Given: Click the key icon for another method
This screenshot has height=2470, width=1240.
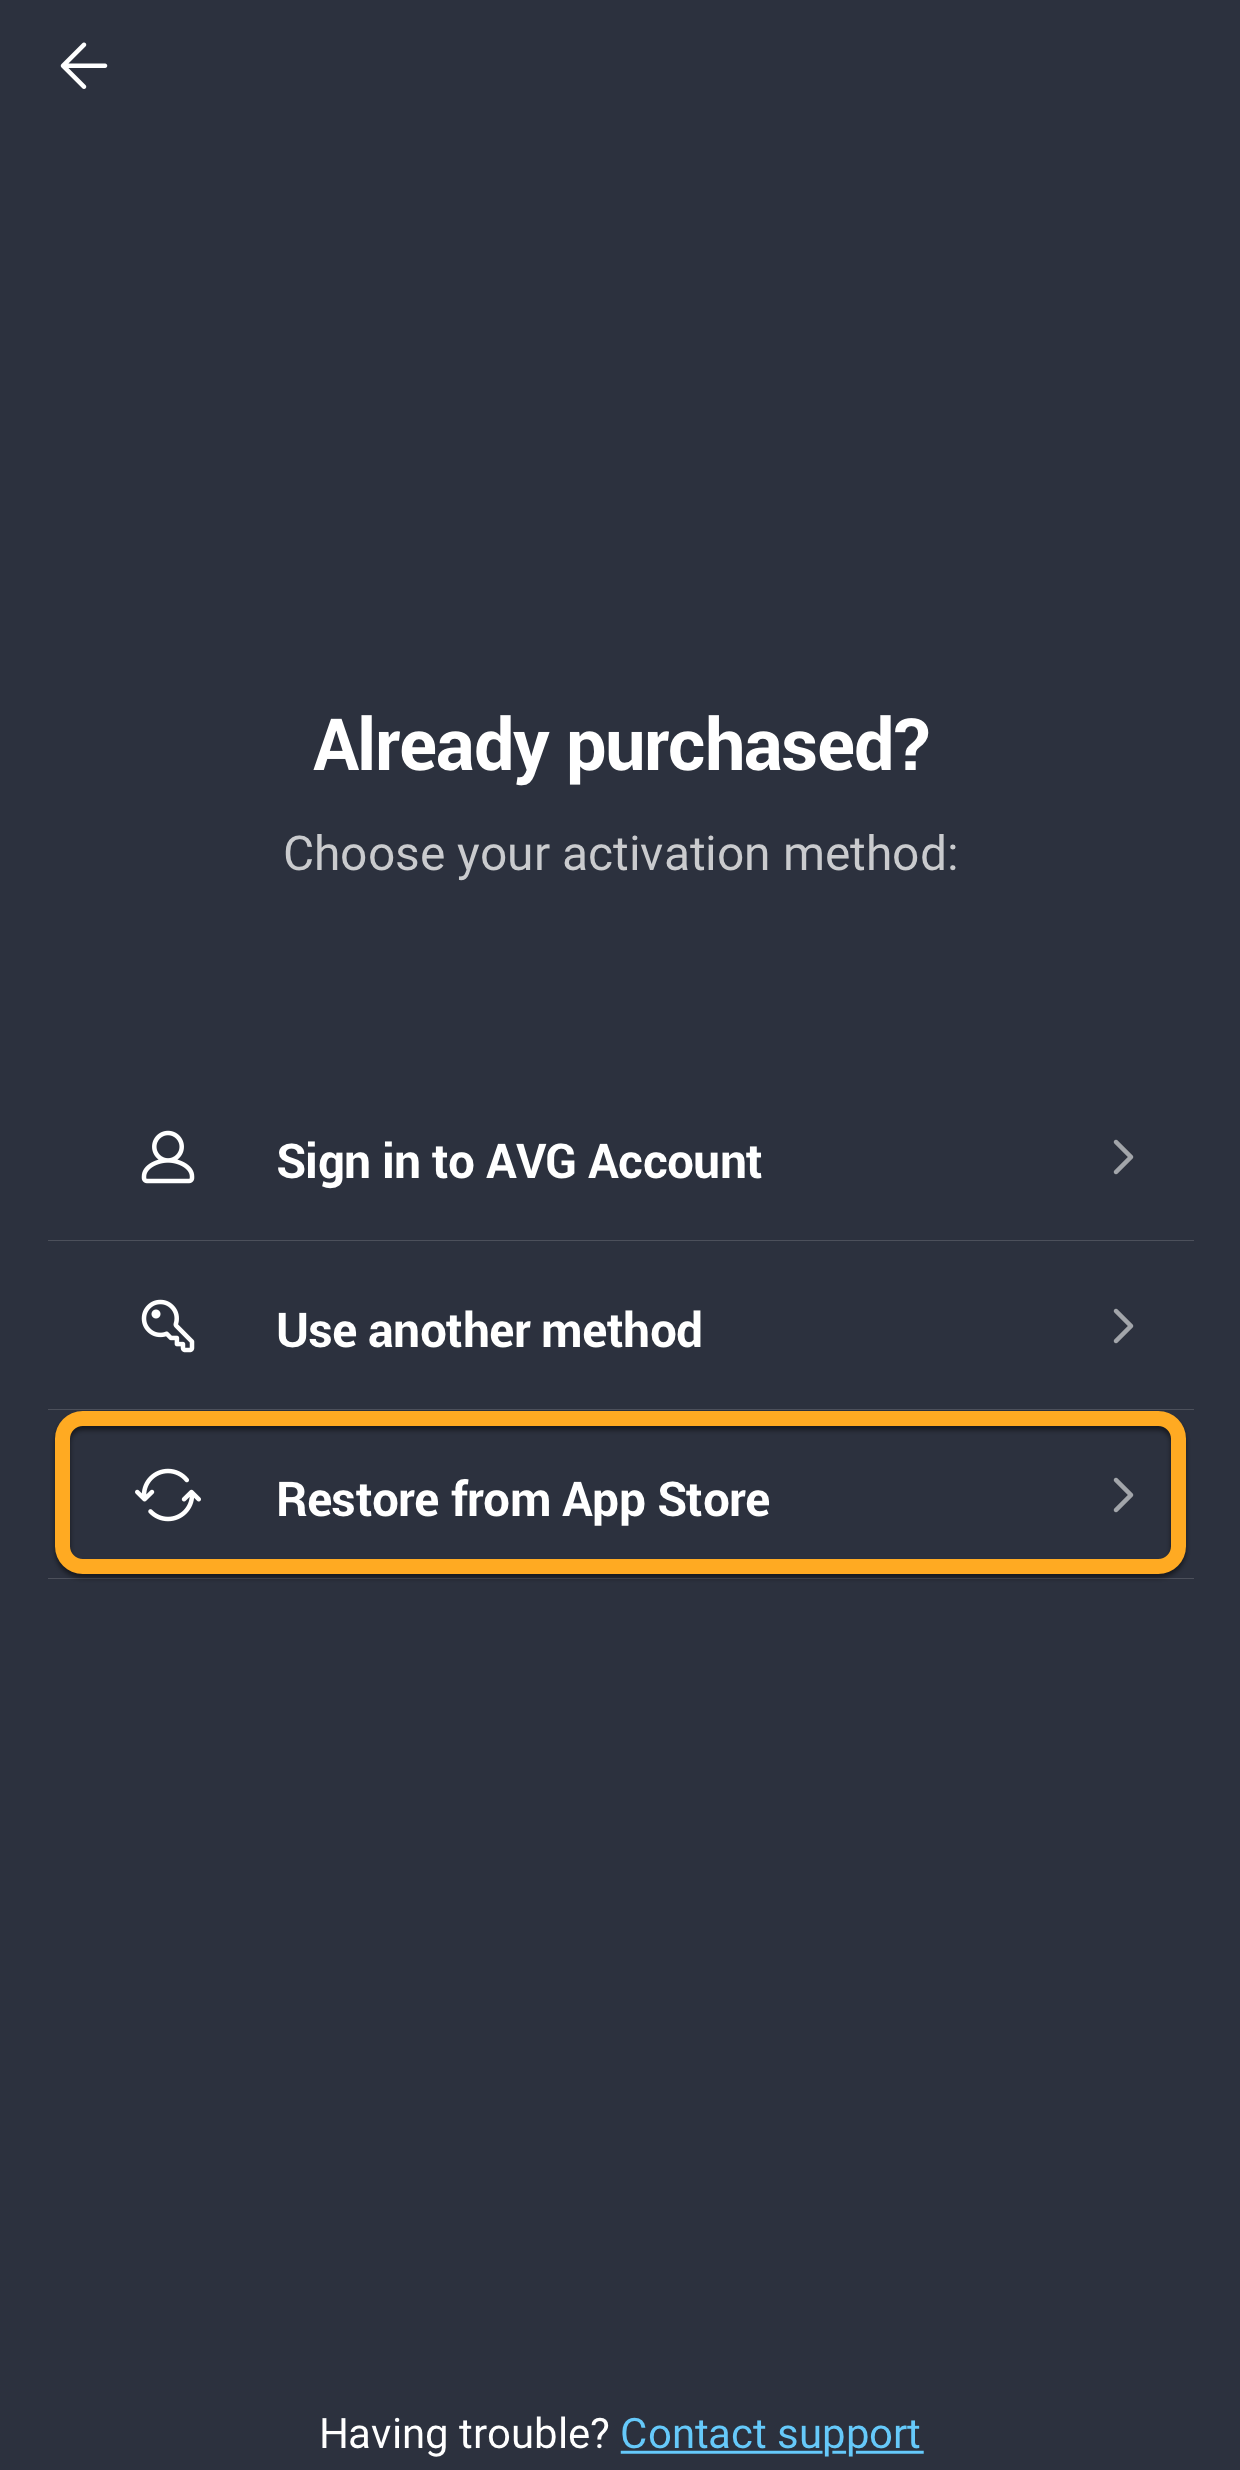Looking at the screenshot, I should [168, 1326].
